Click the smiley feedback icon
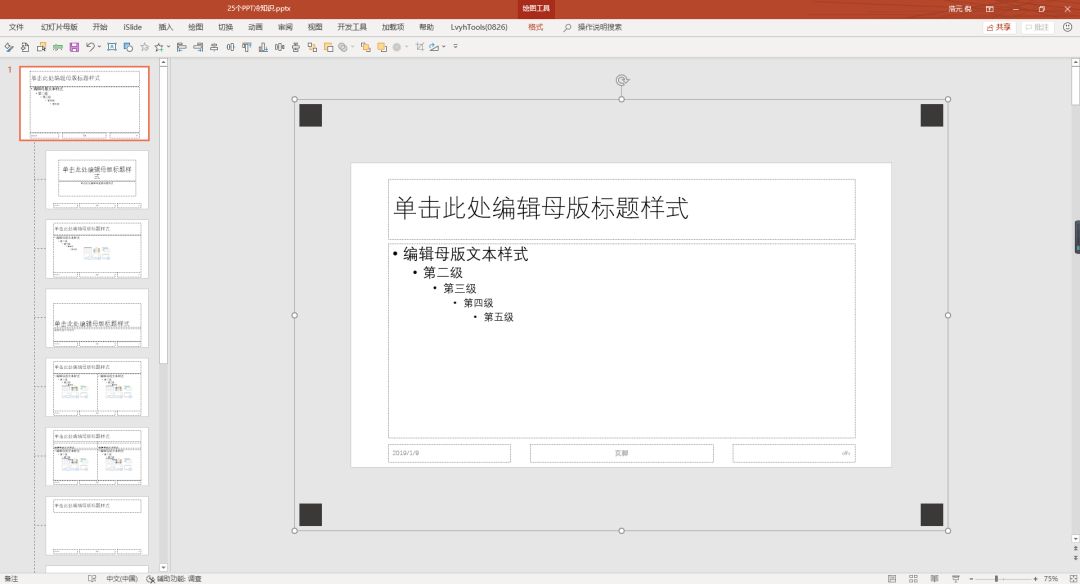Viewport: 1080px width, 584px height. click(x=1068, y=27)
